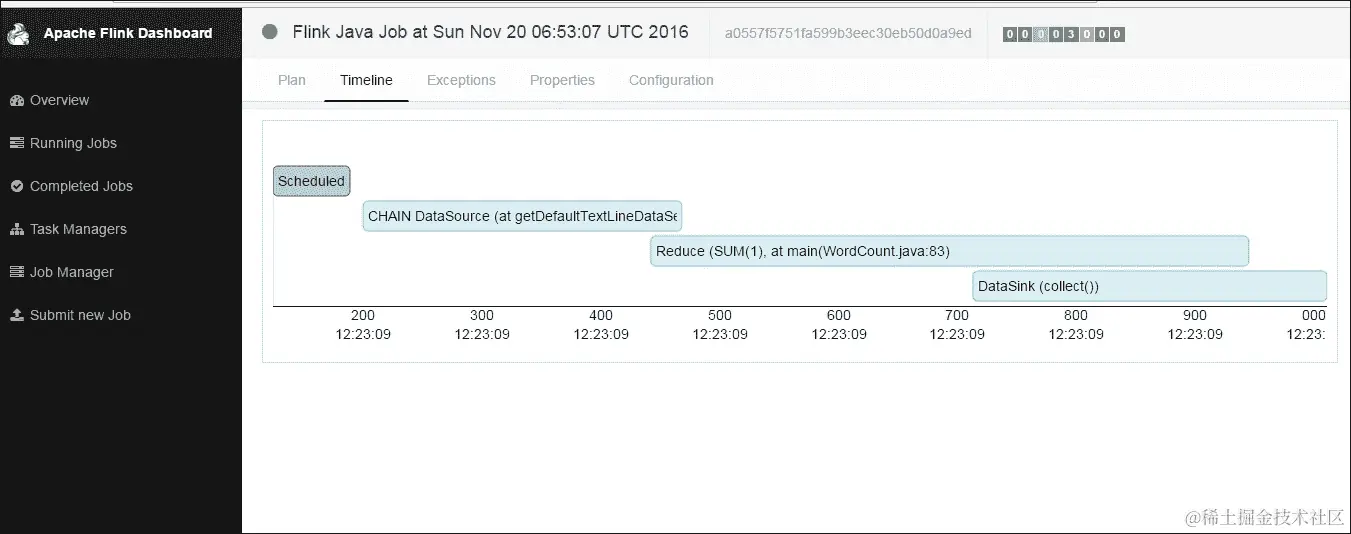
Task: Select the CHAIN DataSource timeline bar
Action: [522, 216]
